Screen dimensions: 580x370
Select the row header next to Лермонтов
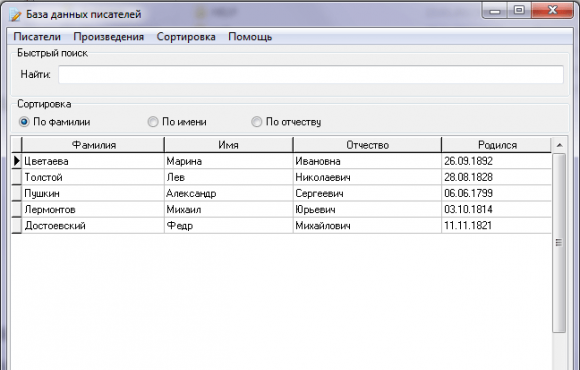(17, 209)
